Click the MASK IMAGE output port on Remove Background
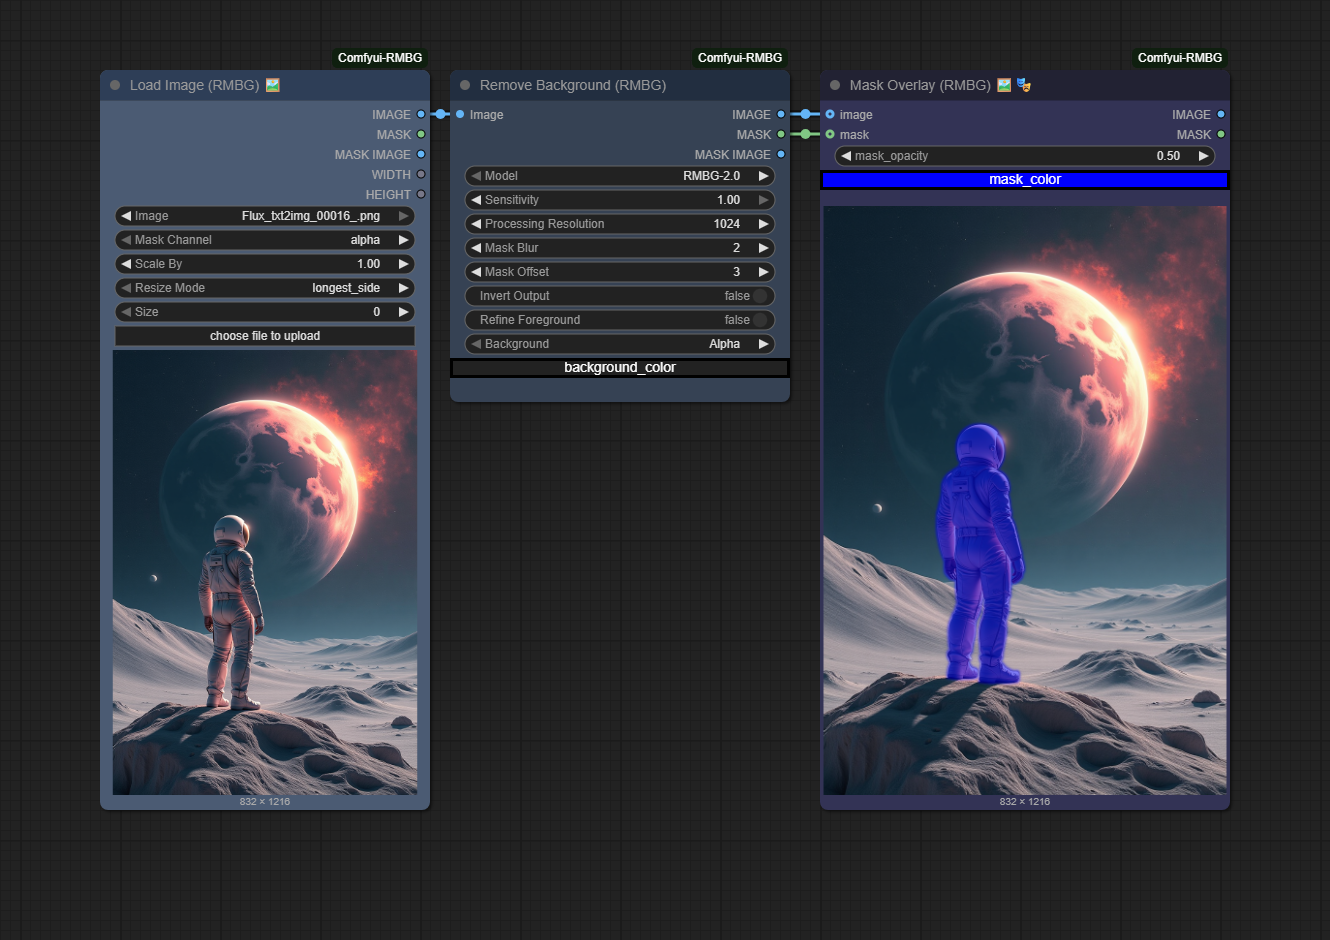 [781, 154]
